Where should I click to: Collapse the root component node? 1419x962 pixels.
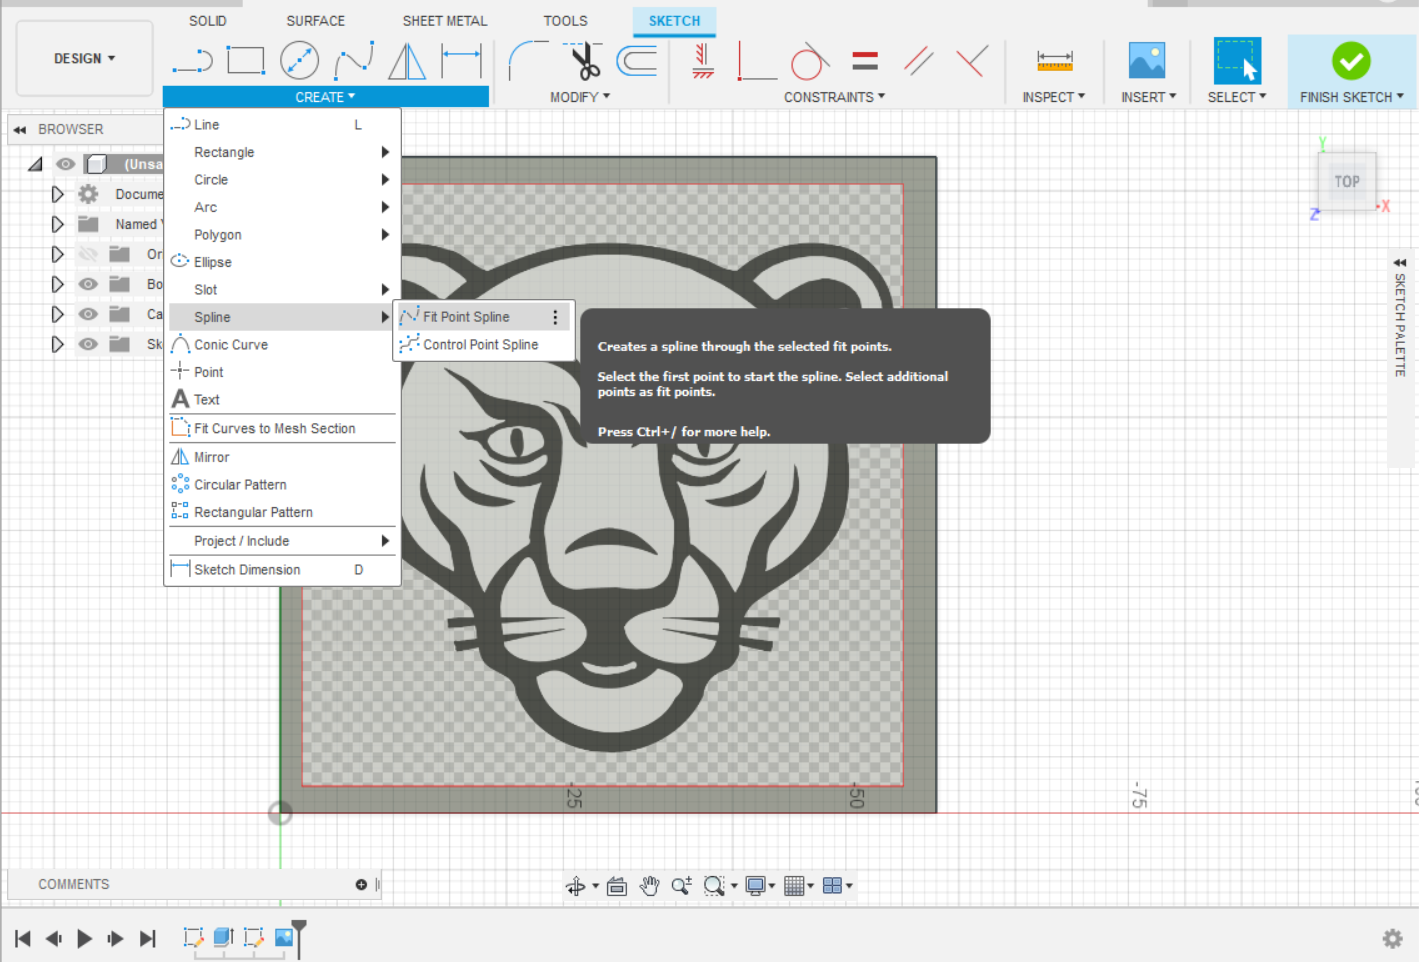(36, 164)
